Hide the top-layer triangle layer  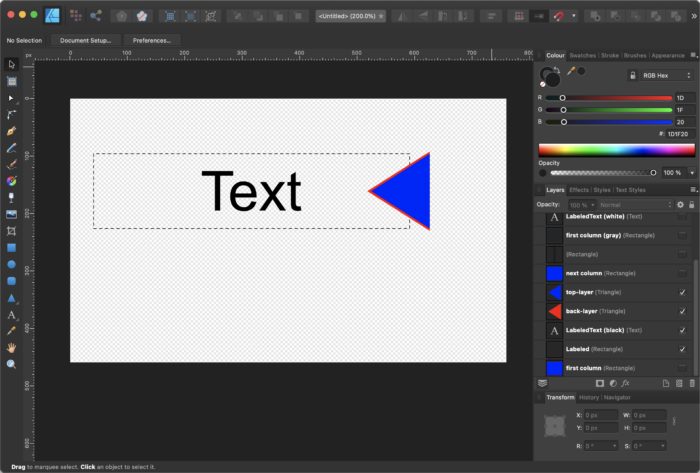[x=682, y=292]
